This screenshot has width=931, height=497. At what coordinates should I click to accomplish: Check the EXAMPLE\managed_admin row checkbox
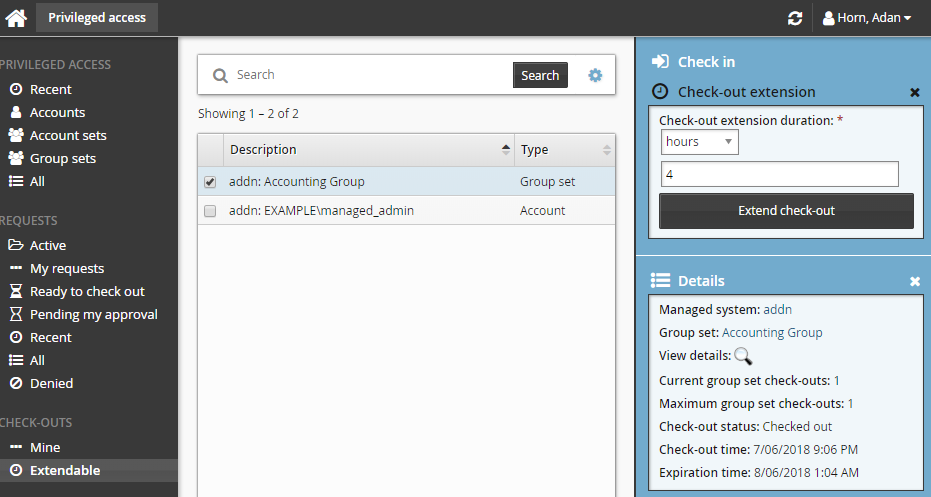tap(210, 211)
